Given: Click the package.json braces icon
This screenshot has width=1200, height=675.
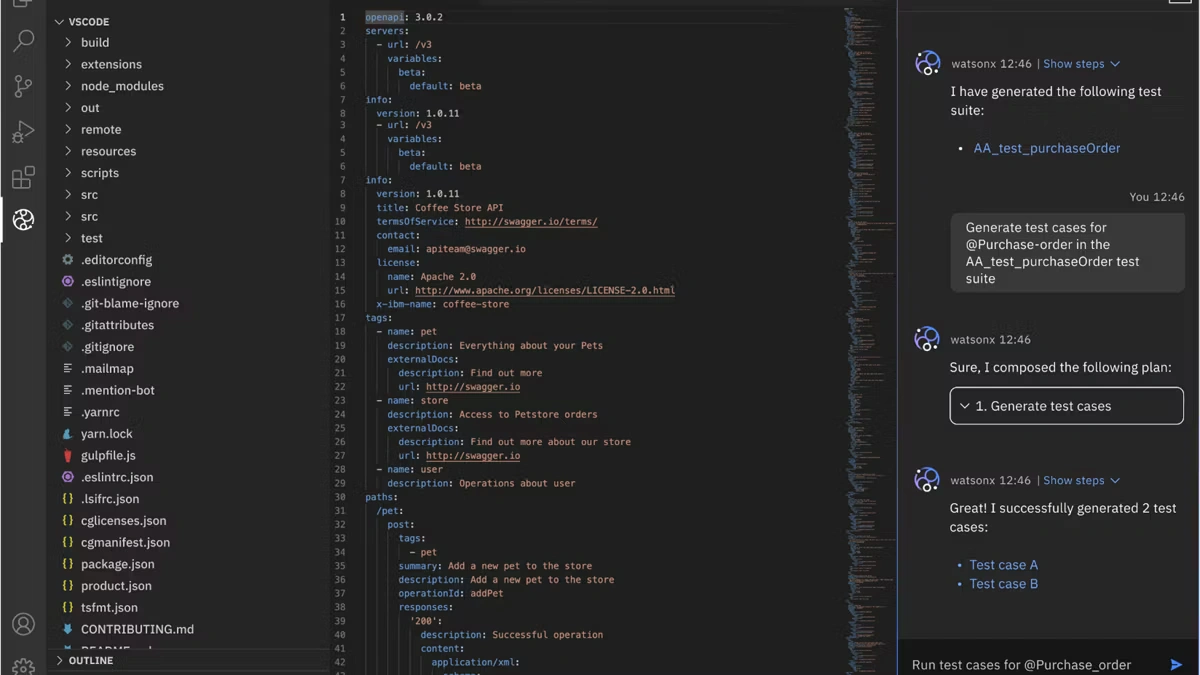Looking at the screenshot, I should 67,563.
